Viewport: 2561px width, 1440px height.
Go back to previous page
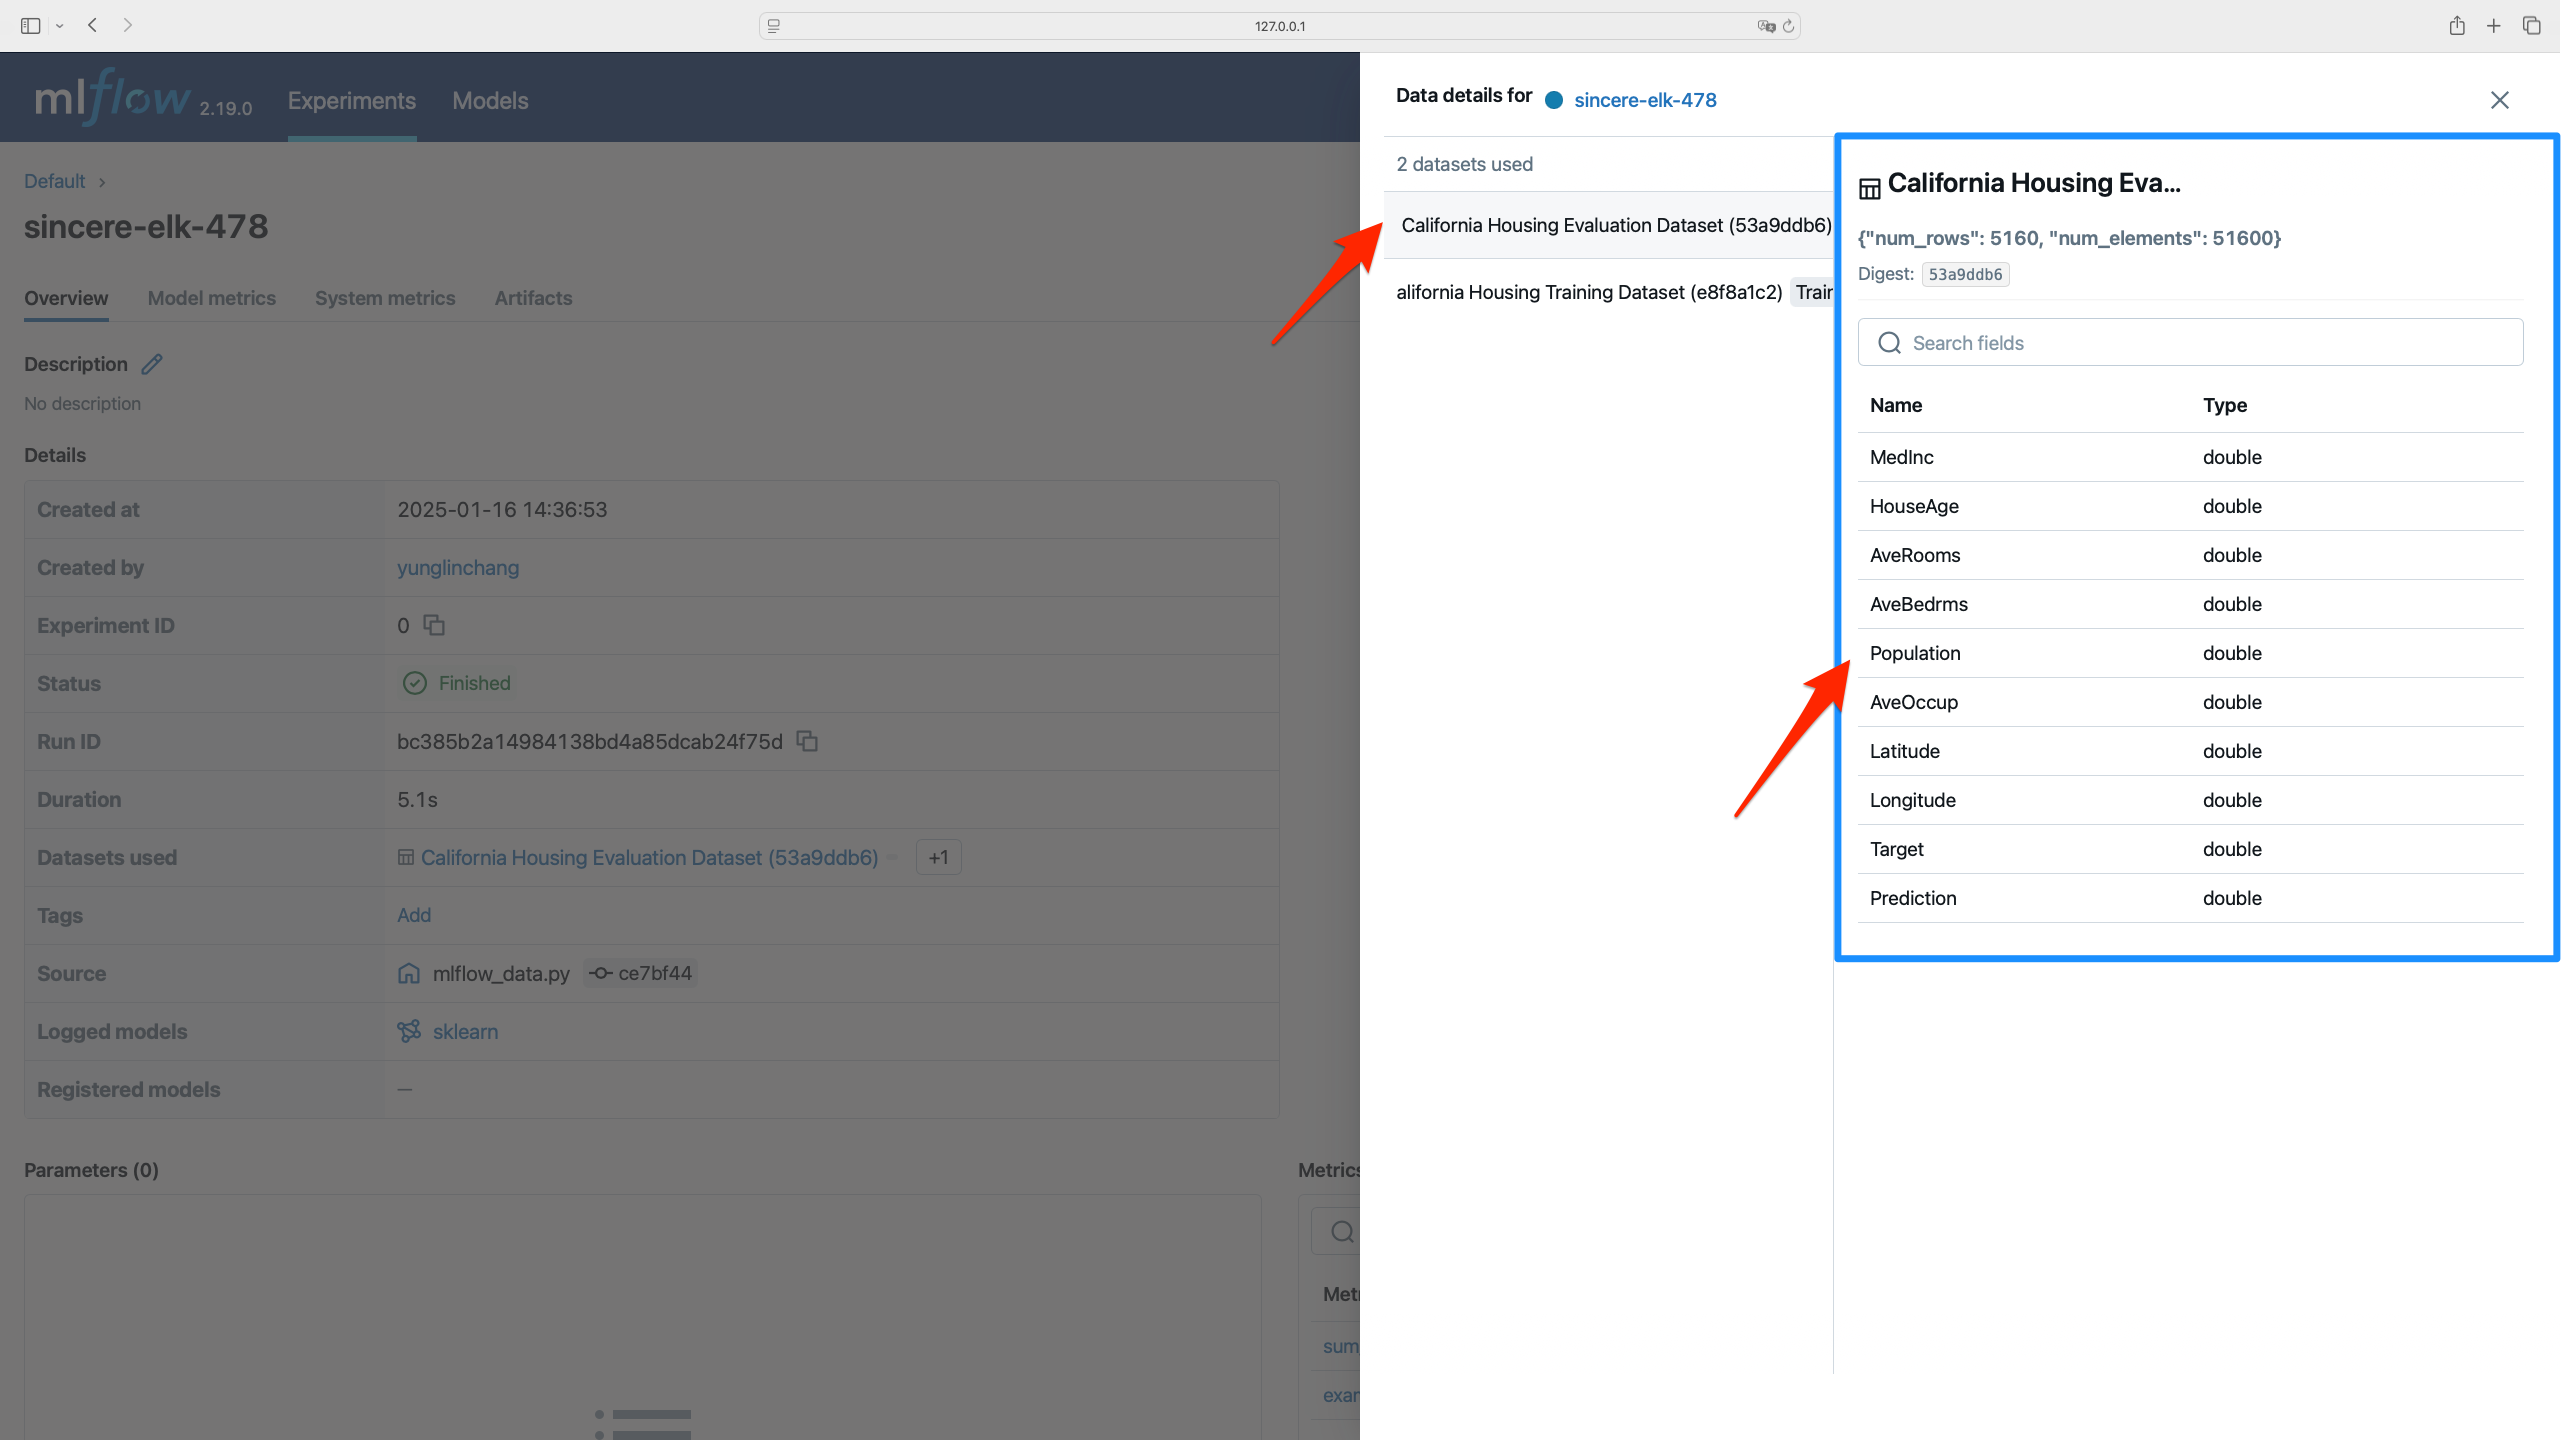click(x=92, y=26)
